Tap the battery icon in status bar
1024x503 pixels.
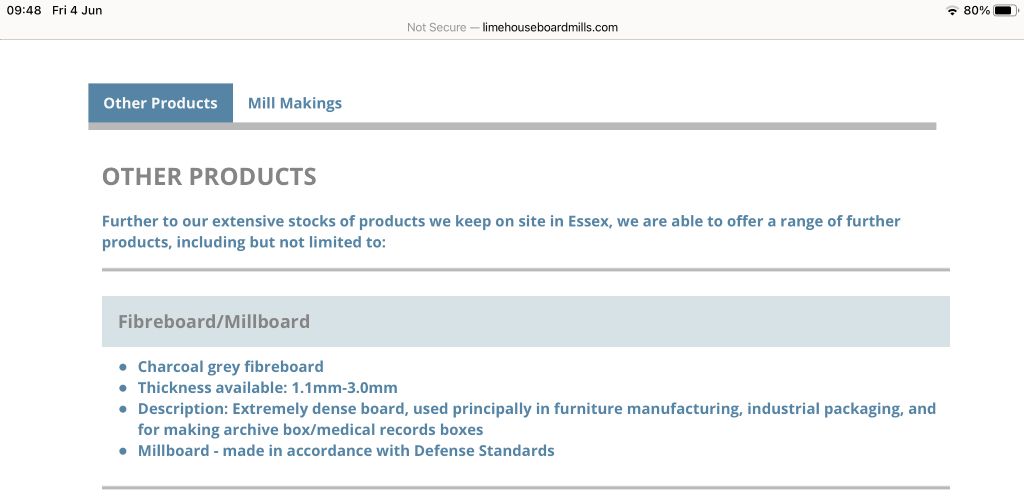click(x=1006, y=10)
